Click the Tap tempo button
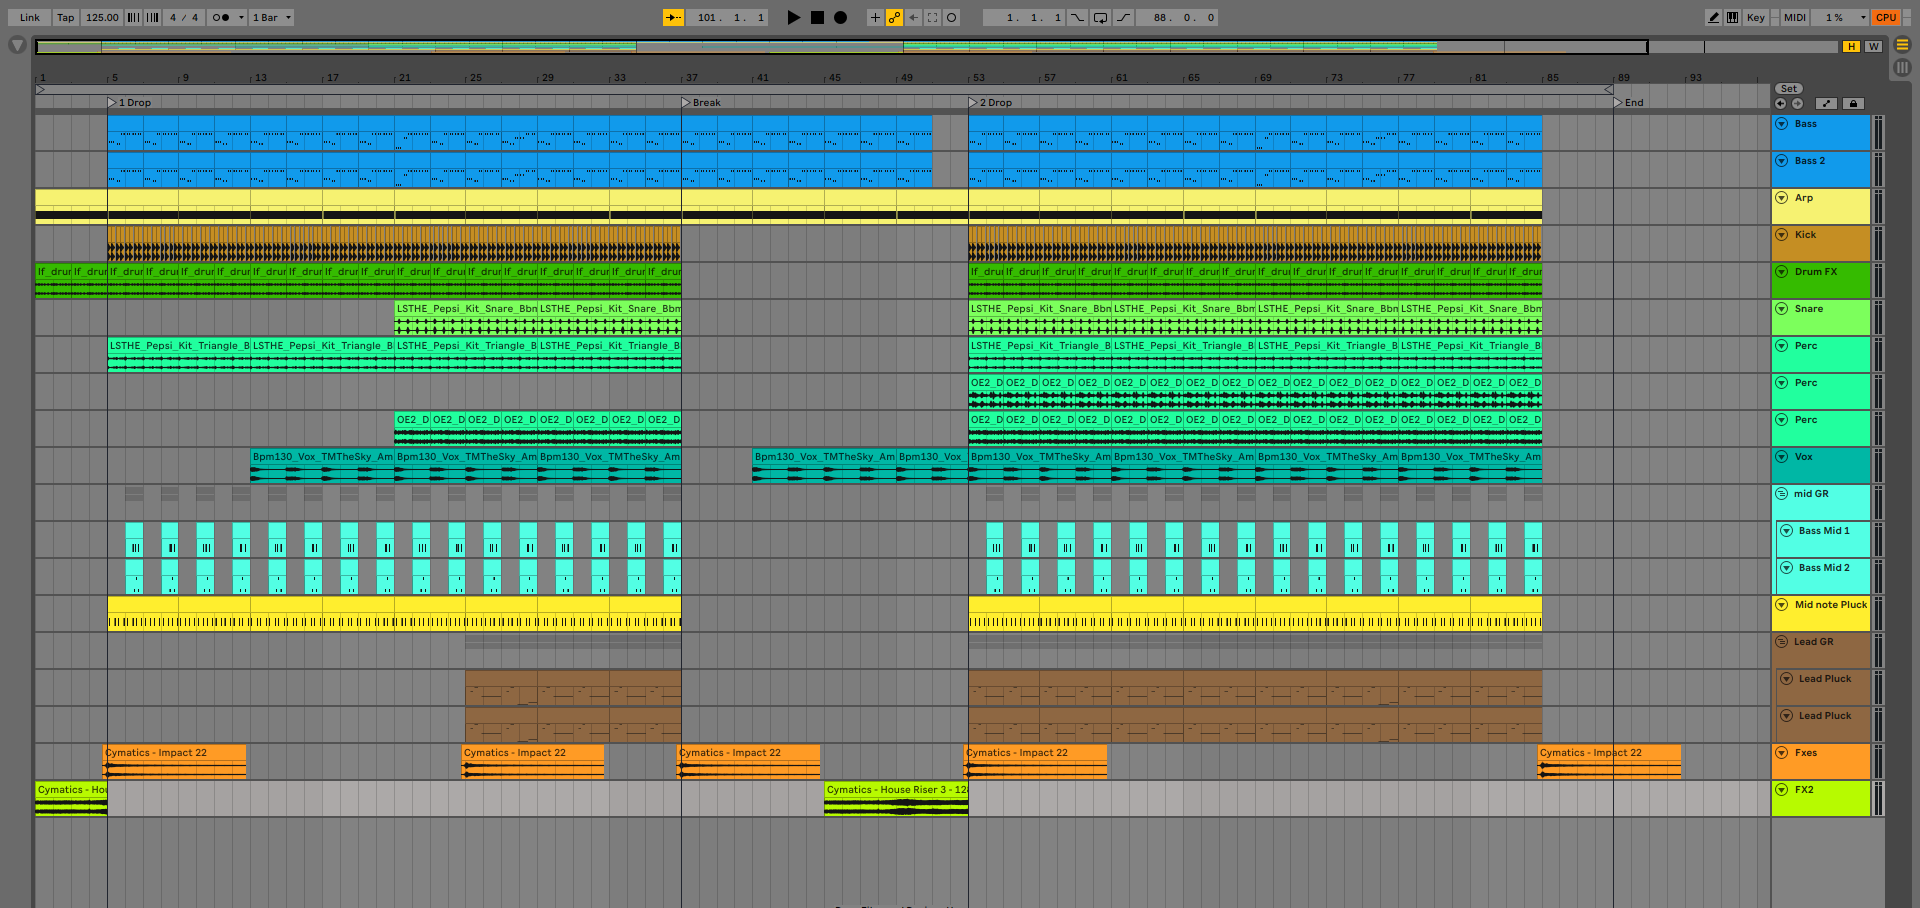This screenshot has height=908, width=1920. click(x=65, y=17)
